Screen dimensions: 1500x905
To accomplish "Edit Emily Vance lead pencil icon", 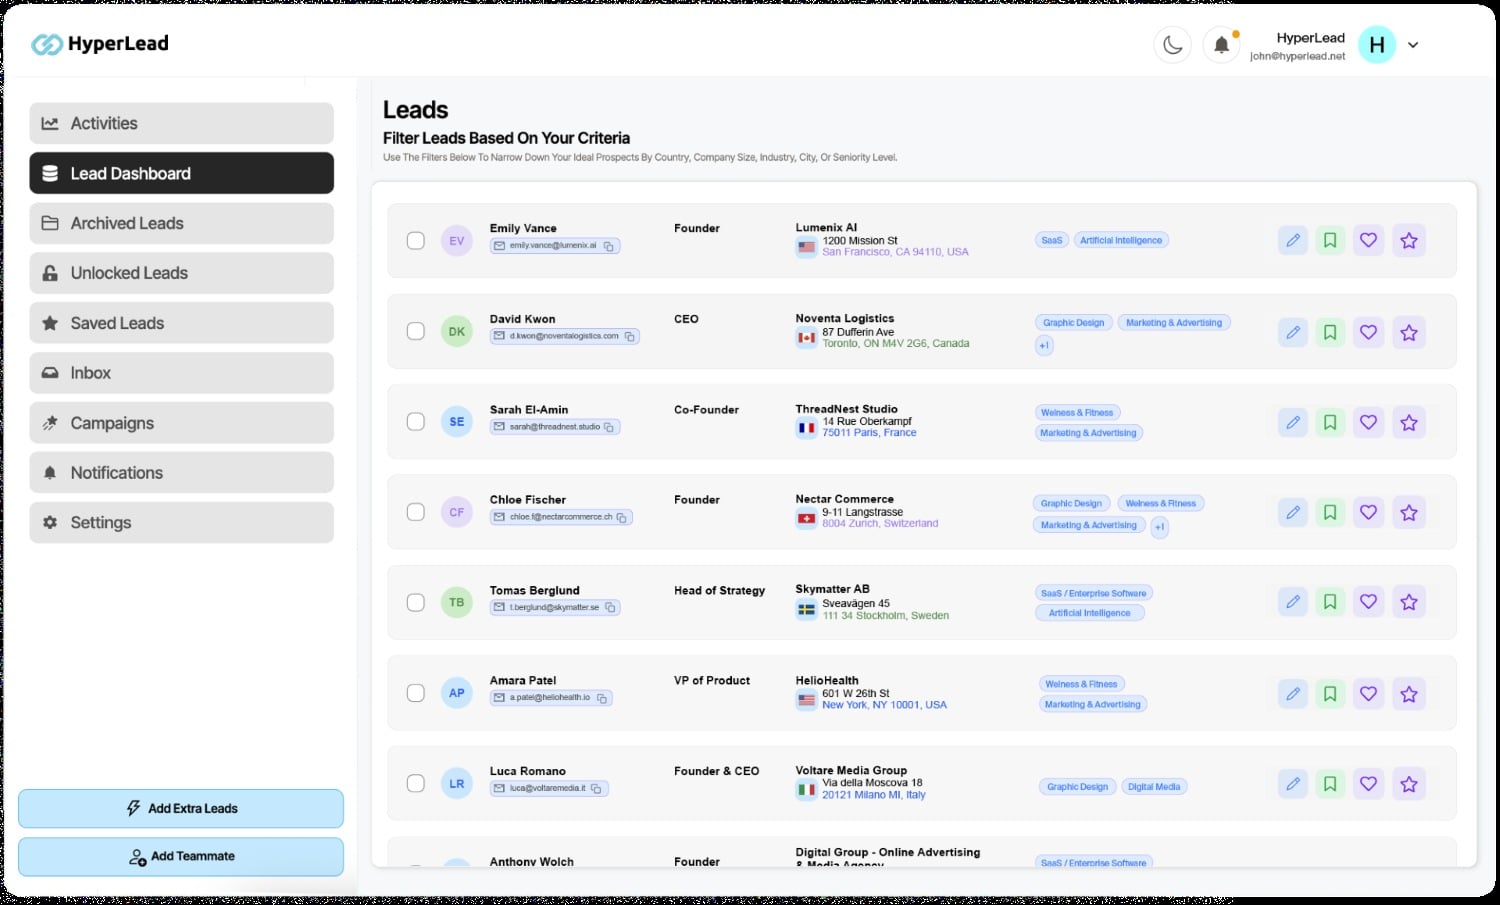I will click(x=1293, y=240).
